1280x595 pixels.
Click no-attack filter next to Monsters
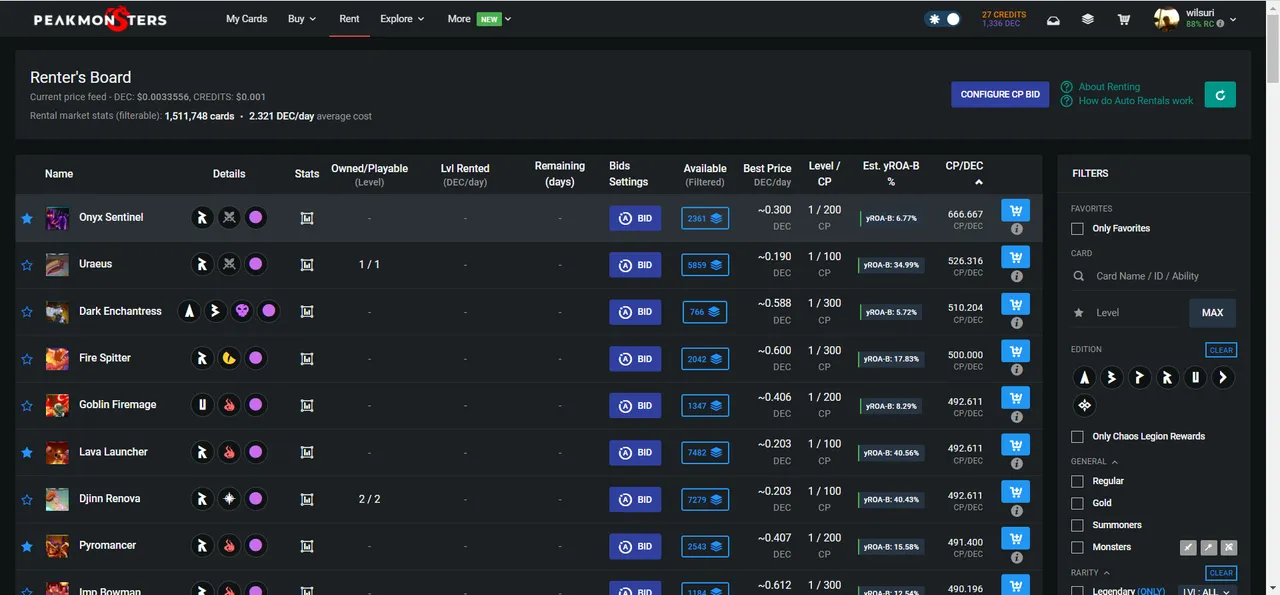[x=1229, y=547]
